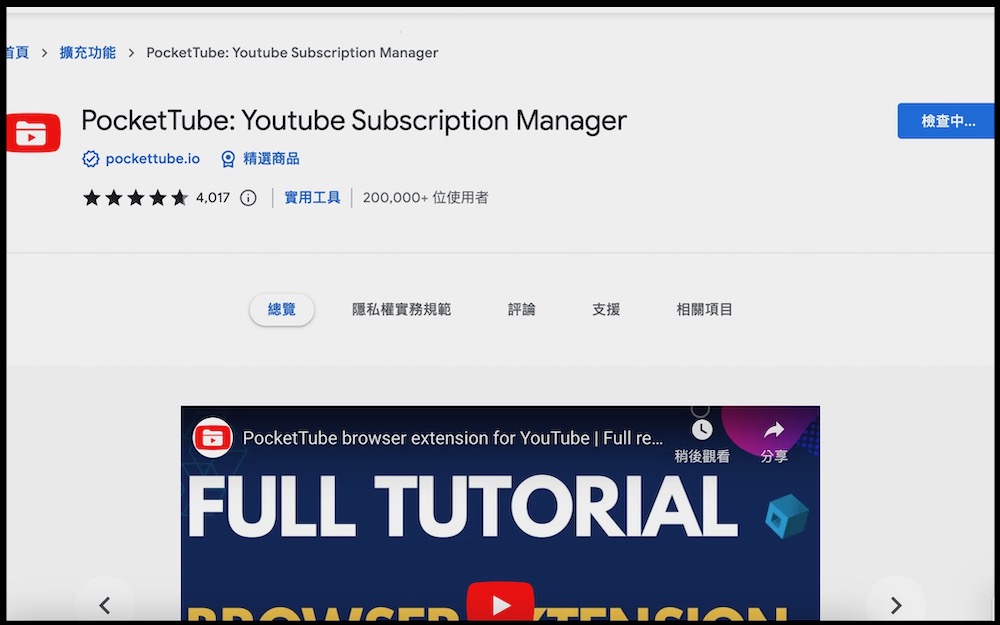Screen dimensions: 1000x625
Task: Click the verified badge beside pockettube.io
Action: [91, 159]
